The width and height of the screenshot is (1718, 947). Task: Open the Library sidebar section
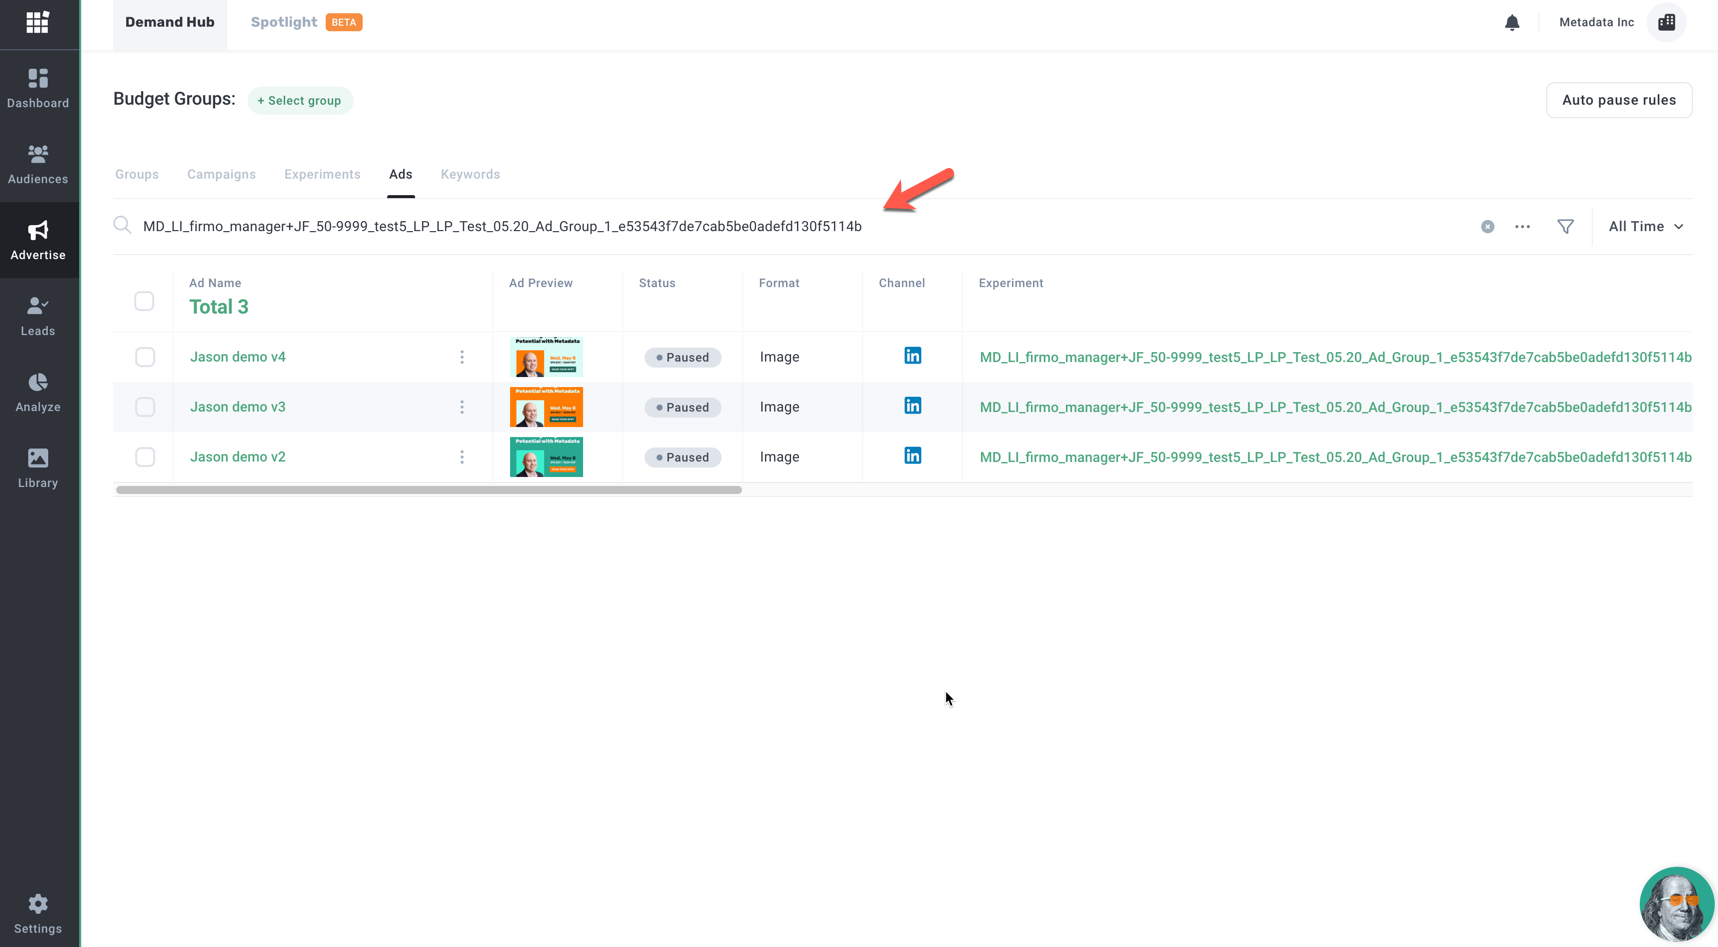(38, 468)
